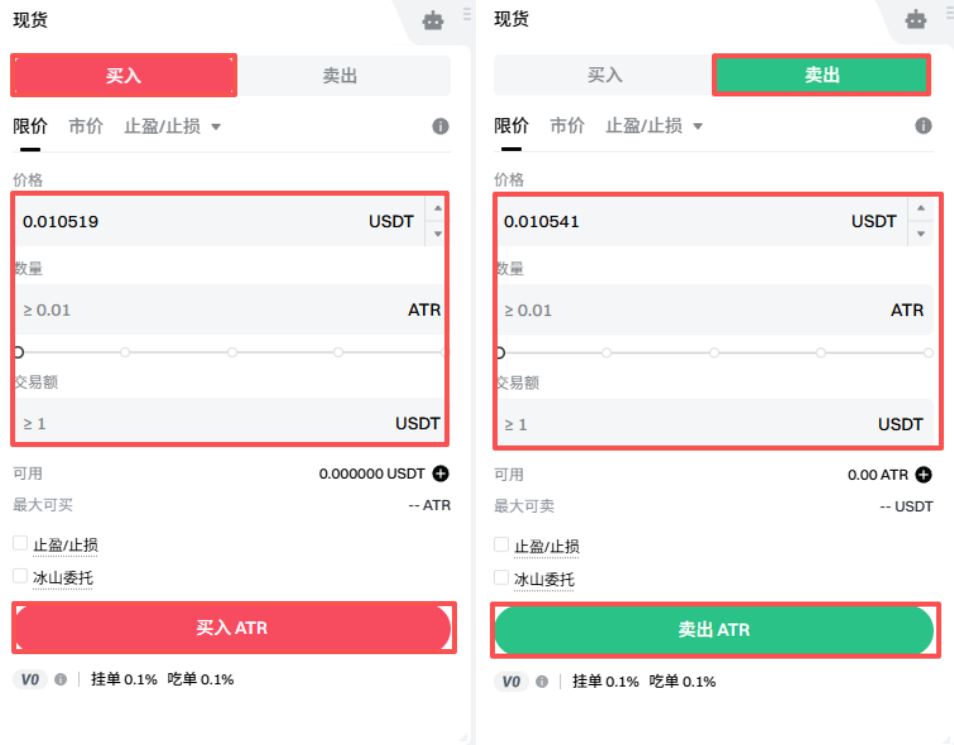
Task: Expand the 止盈/止损 dropdown tab in the buy-order panel
Action: 172,127
